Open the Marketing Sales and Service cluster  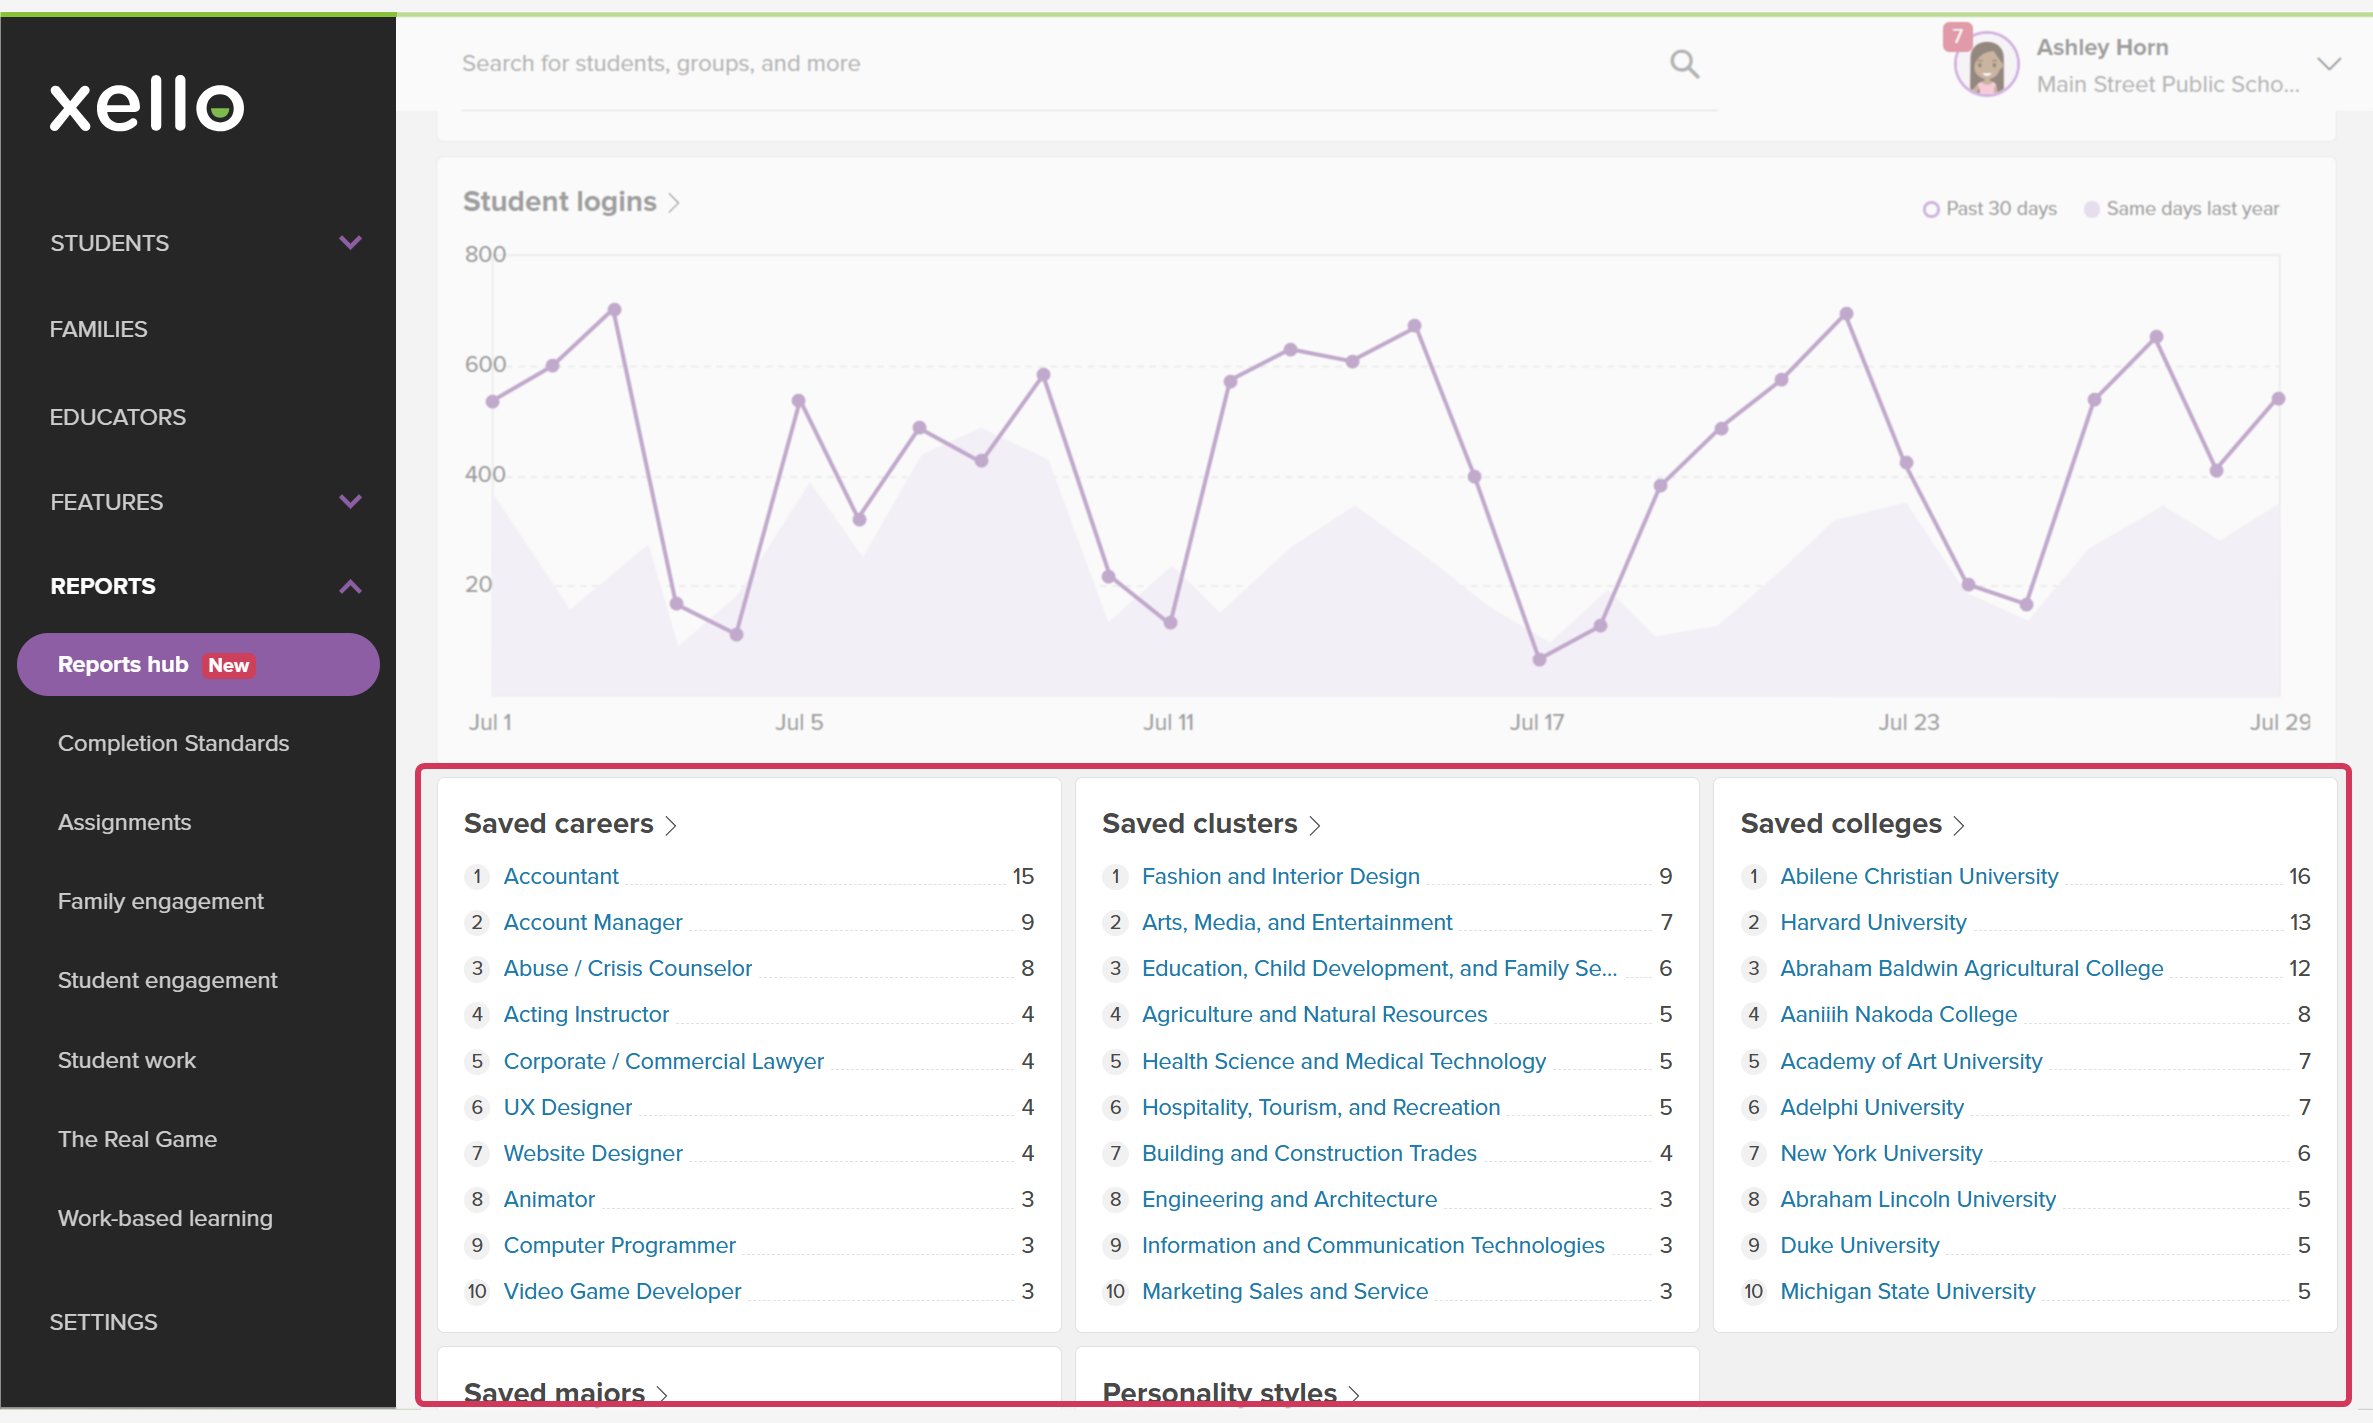1285,1292
